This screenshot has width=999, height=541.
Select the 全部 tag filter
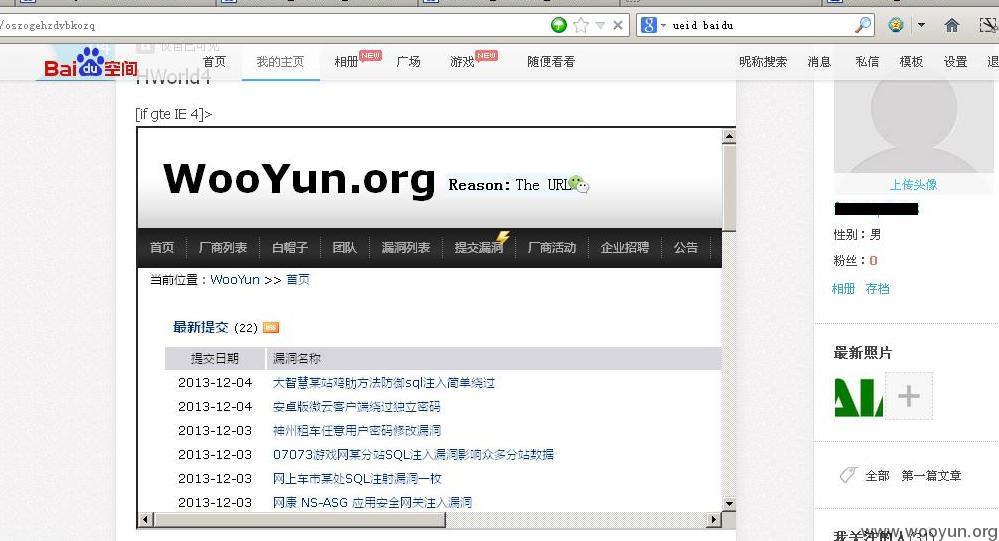pos(877,476)
